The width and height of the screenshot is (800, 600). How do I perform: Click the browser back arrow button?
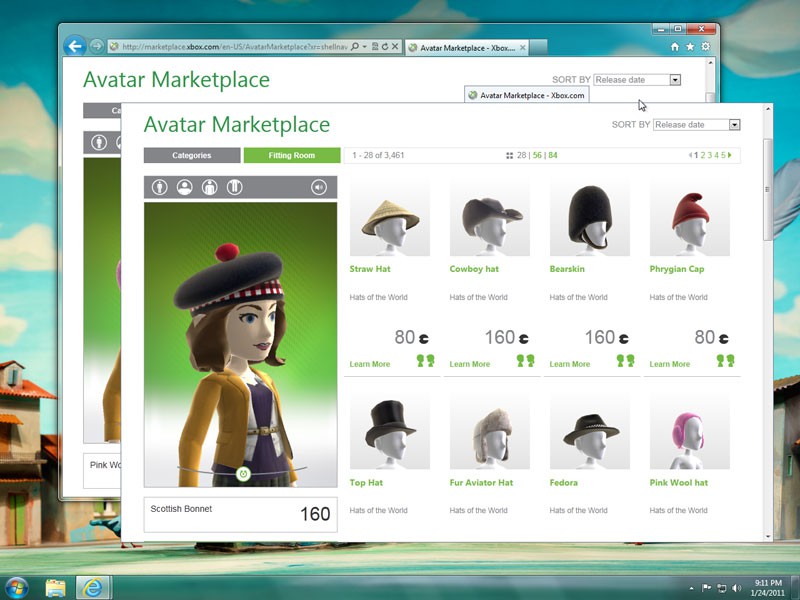pyautogui.click(x=74, y=46)
